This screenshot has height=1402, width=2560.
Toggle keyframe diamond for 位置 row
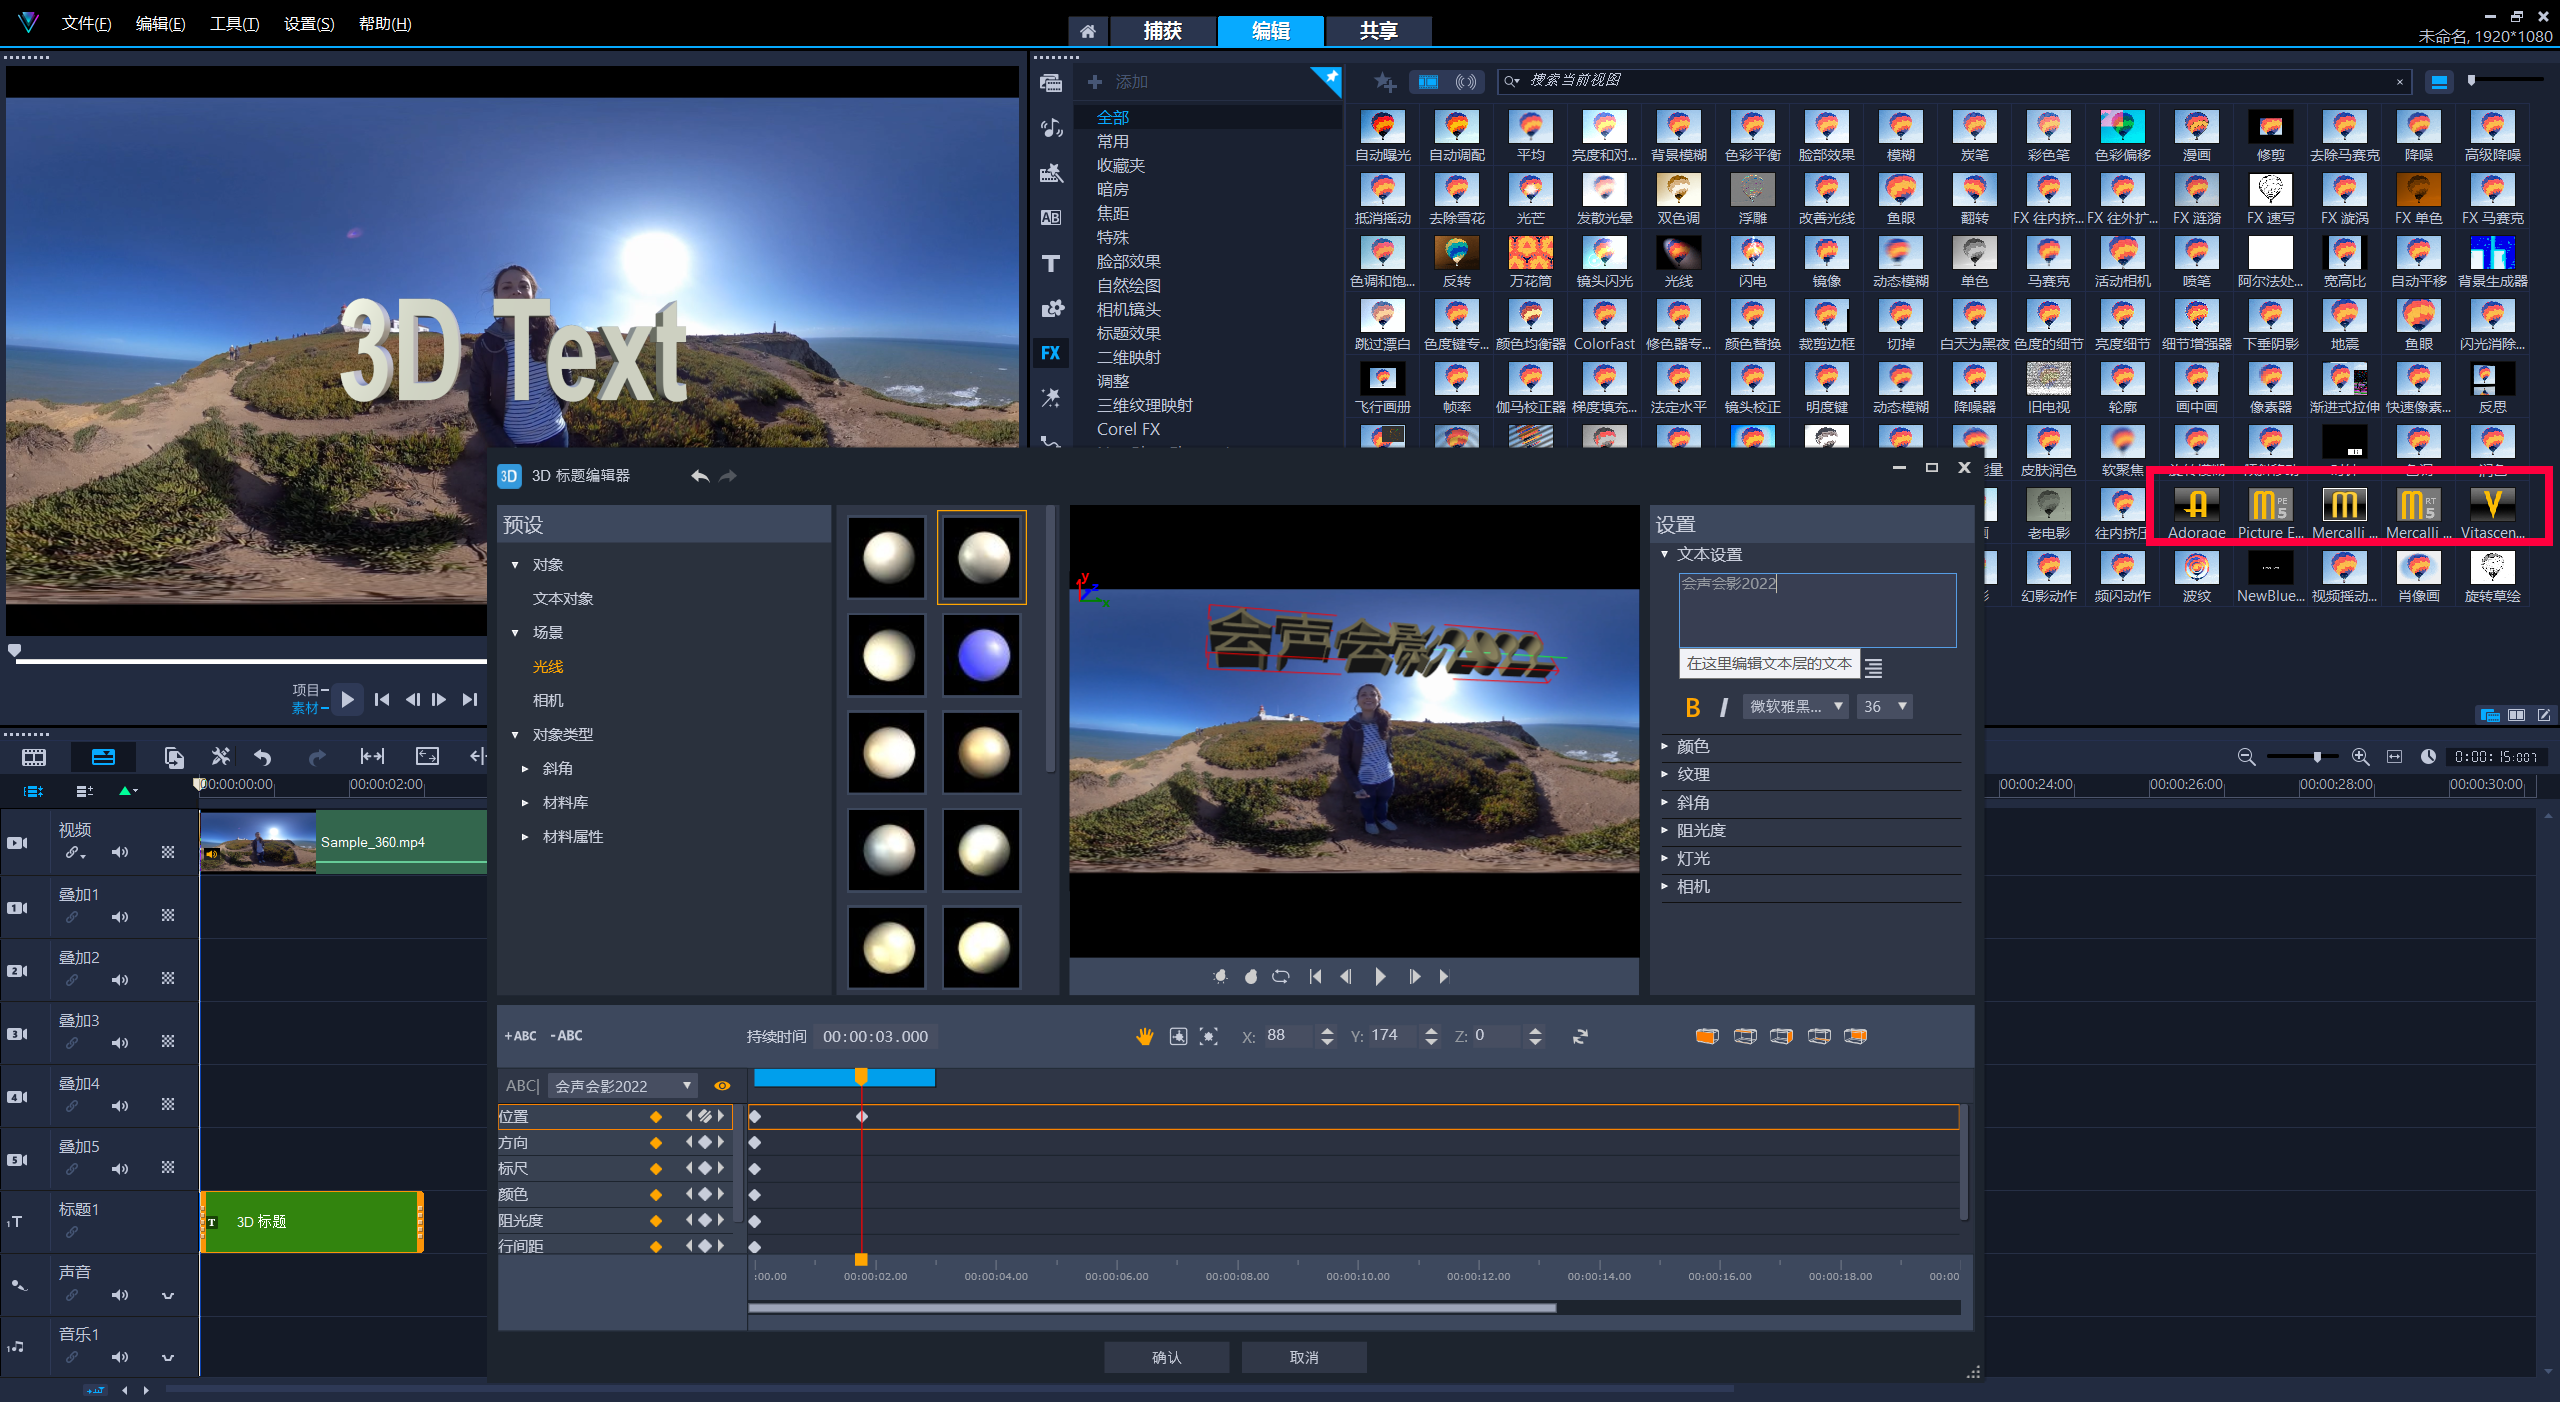656,1117
